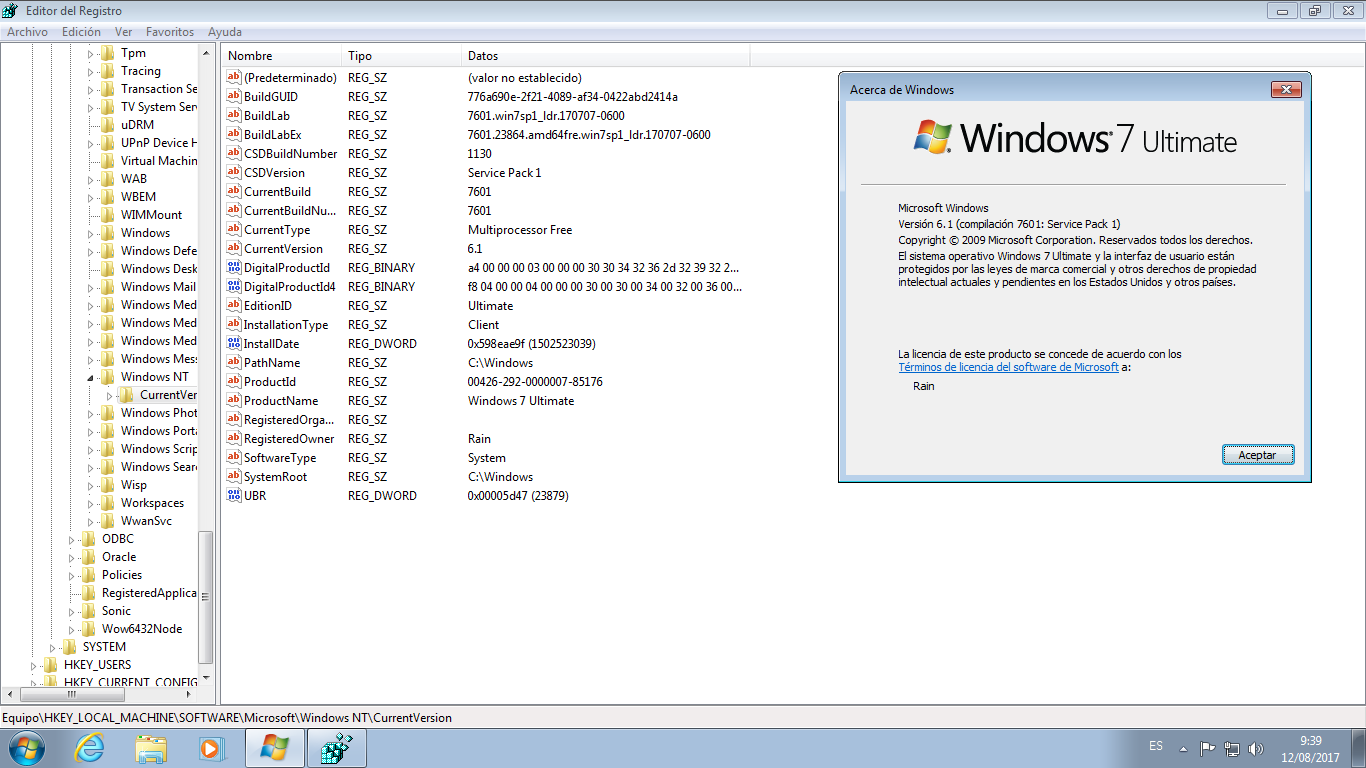The width and height of the screenshot is (1366, 768).
Task: Click the DigitalProductId4 binary value icon
Action: (234, 287)
